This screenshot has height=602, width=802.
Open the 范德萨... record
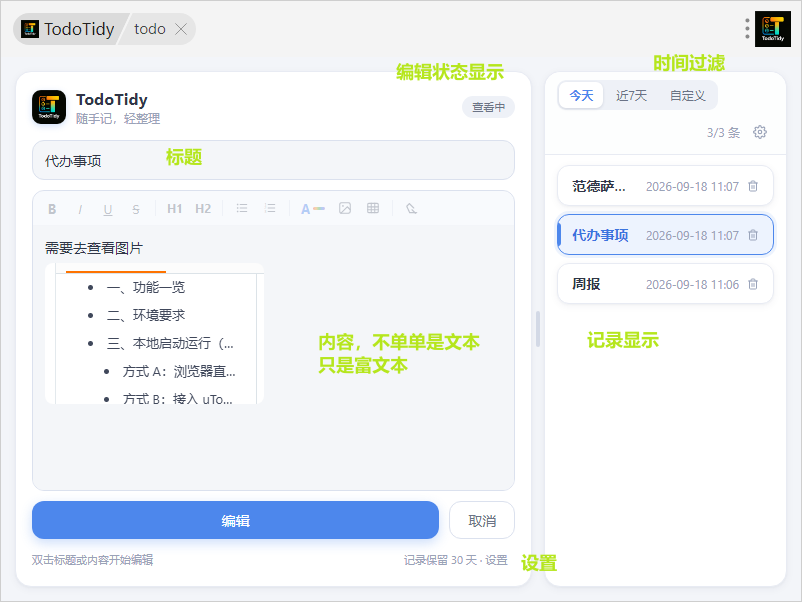tap(665, 186)
